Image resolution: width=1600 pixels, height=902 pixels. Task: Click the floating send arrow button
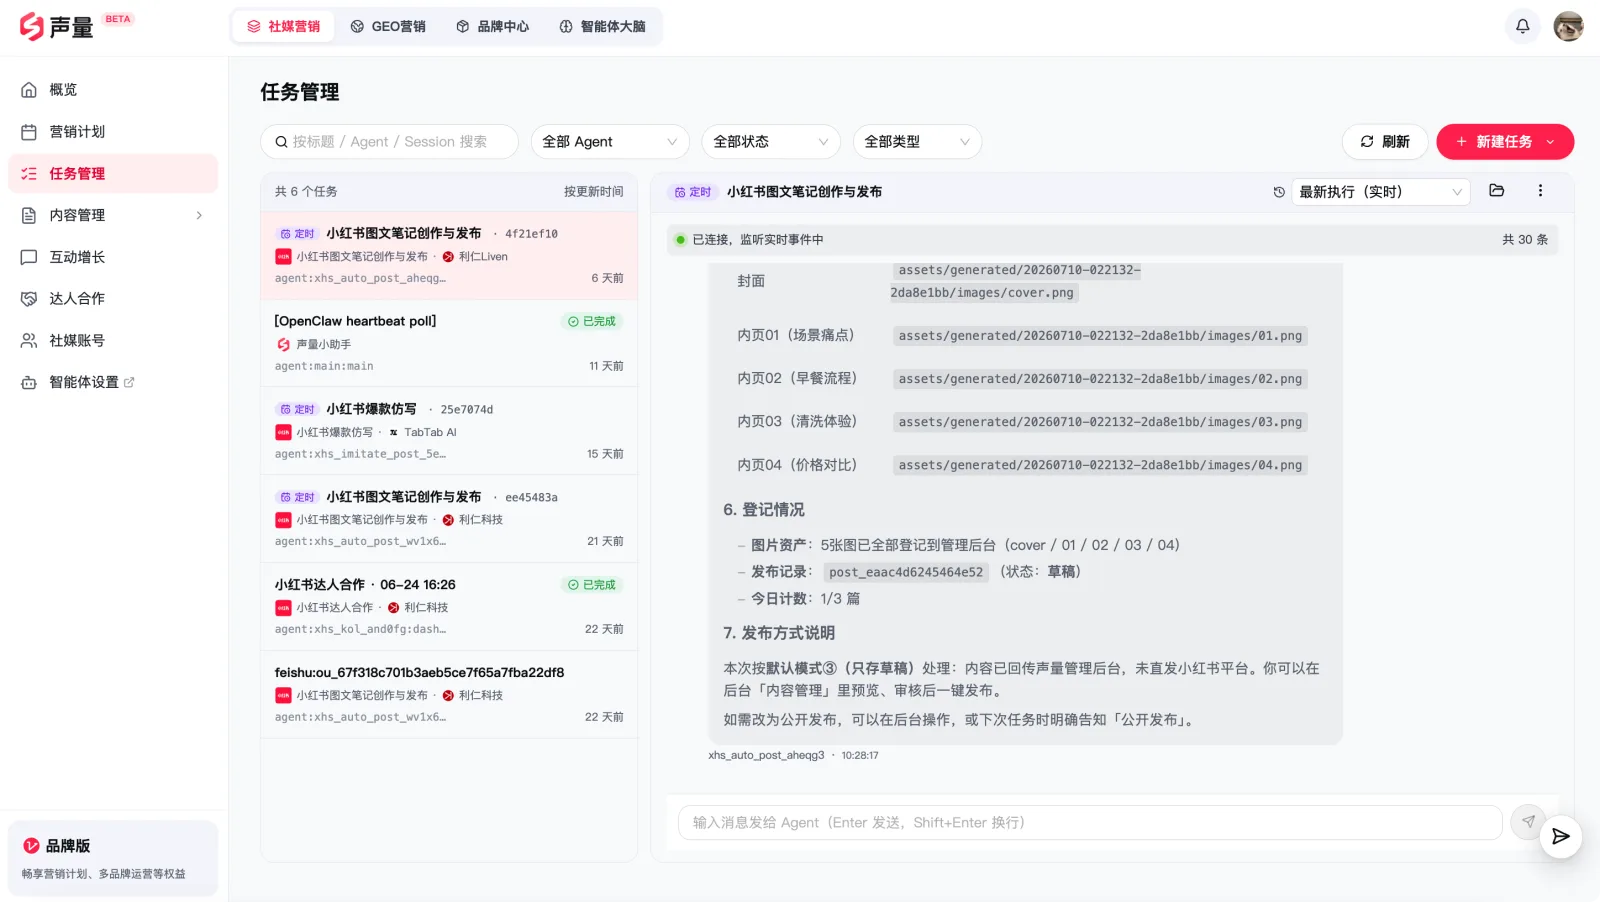pos(1560,836)
